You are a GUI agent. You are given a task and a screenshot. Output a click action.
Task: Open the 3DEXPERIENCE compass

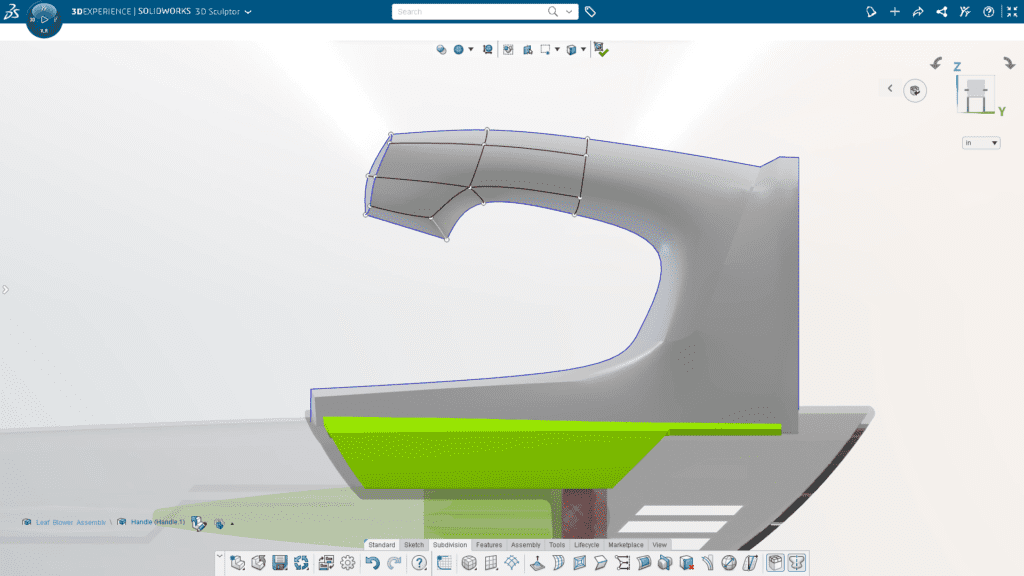[x=44, y=19]
